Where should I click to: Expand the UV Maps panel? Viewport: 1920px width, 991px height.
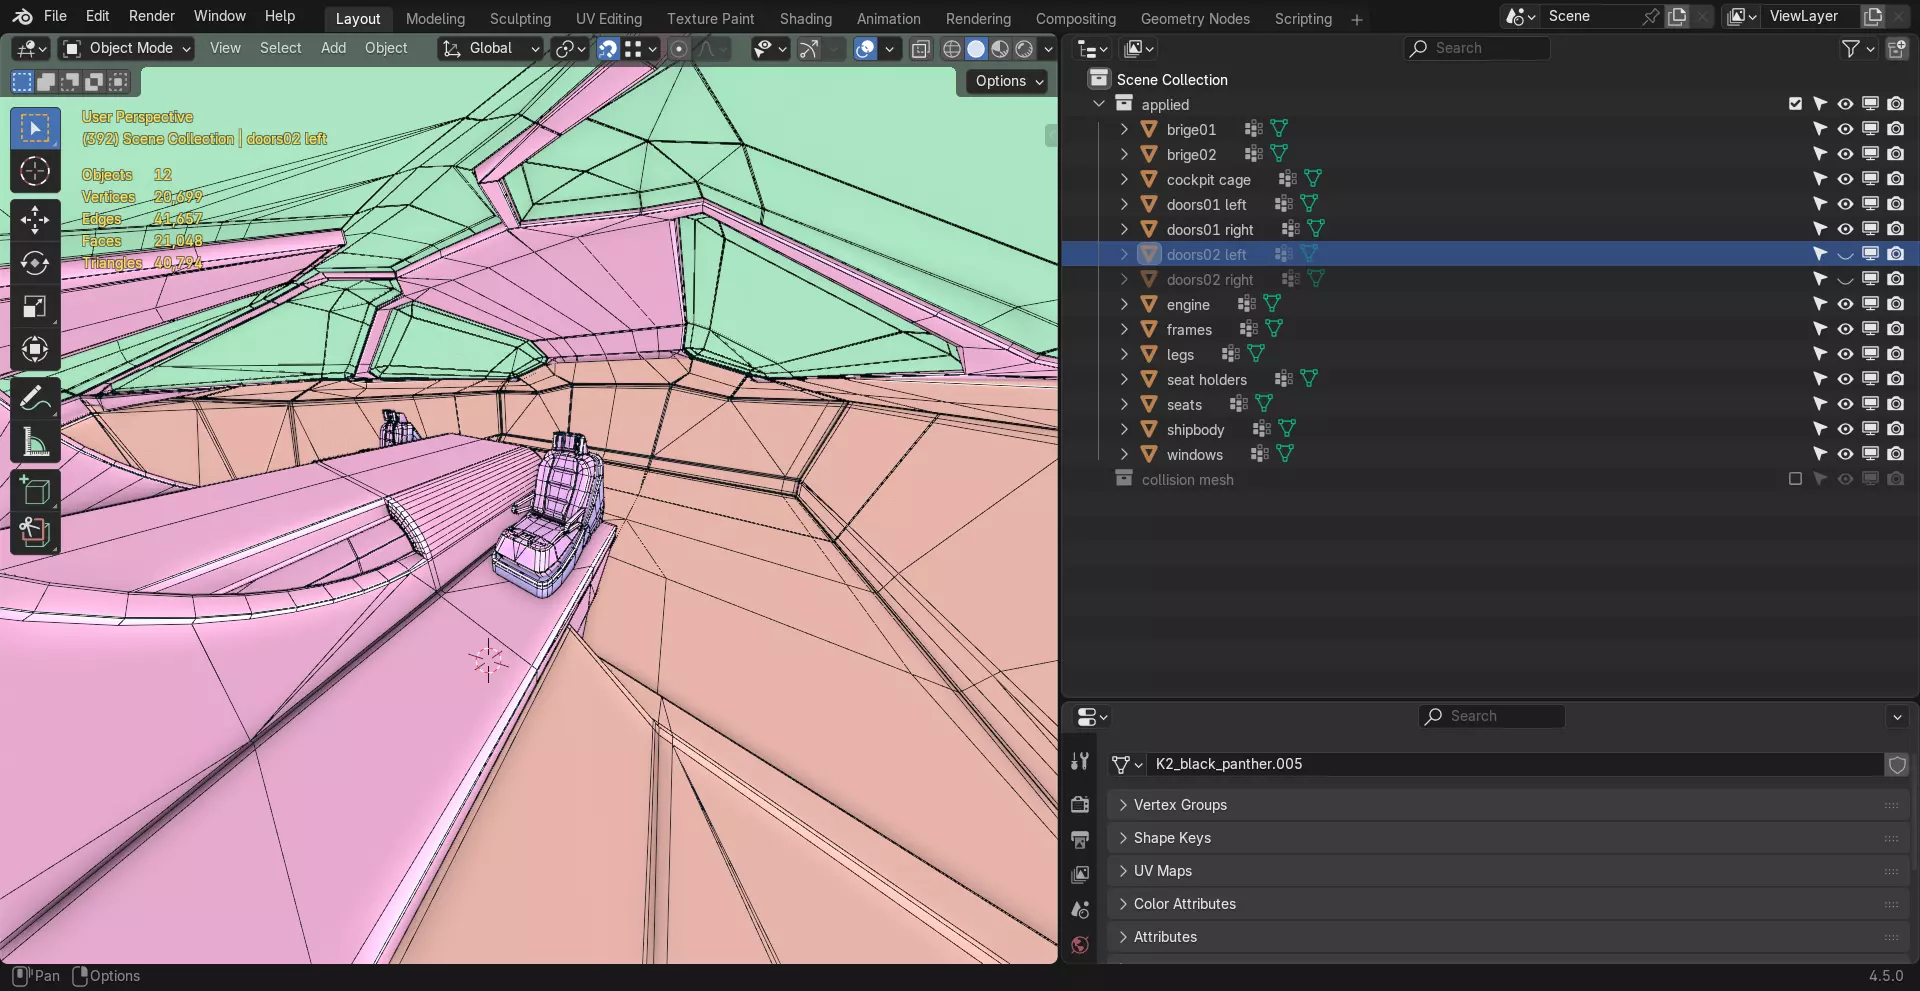[1508, 871]
